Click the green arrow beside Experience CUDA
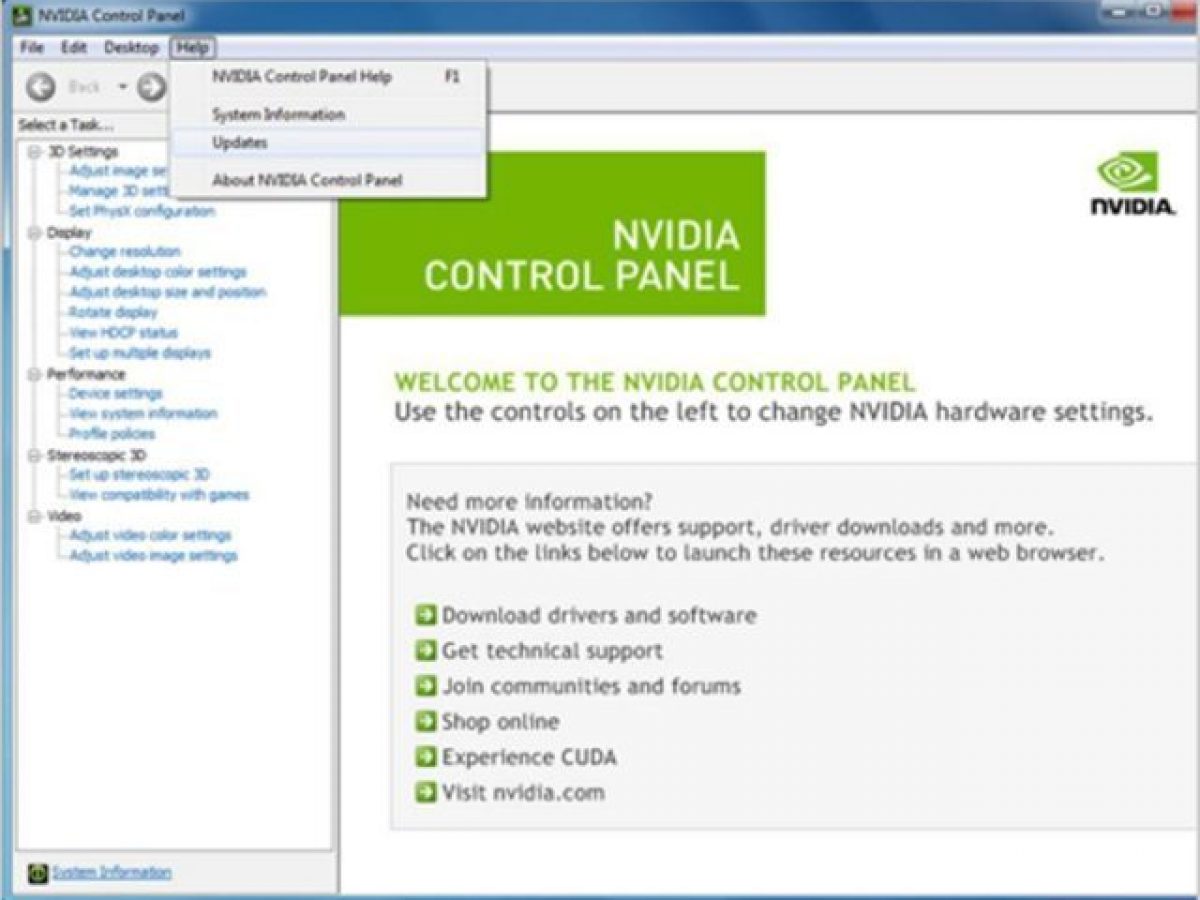Screen dimensions: 1200x900 (x=426, y=758)
